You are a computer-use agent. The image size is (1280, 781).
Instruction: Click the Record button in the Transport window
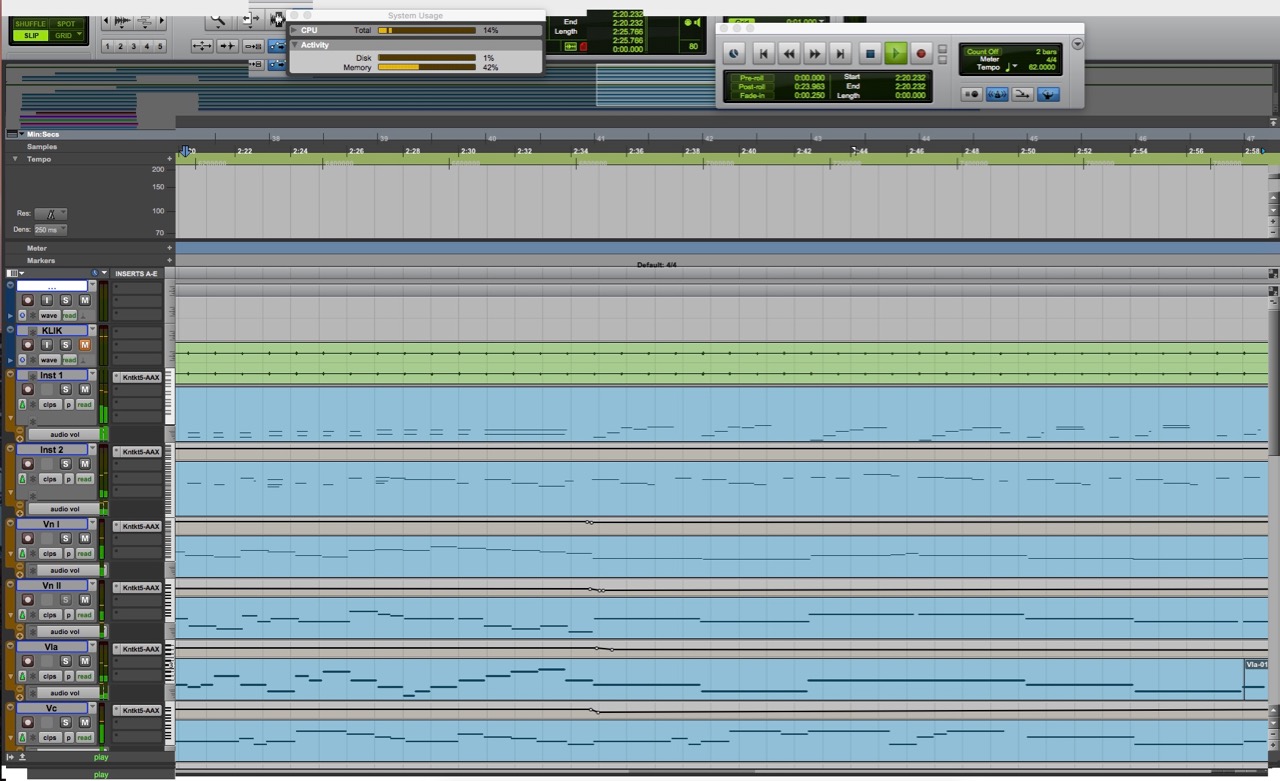pyautogui.click(x=921, y=54)
